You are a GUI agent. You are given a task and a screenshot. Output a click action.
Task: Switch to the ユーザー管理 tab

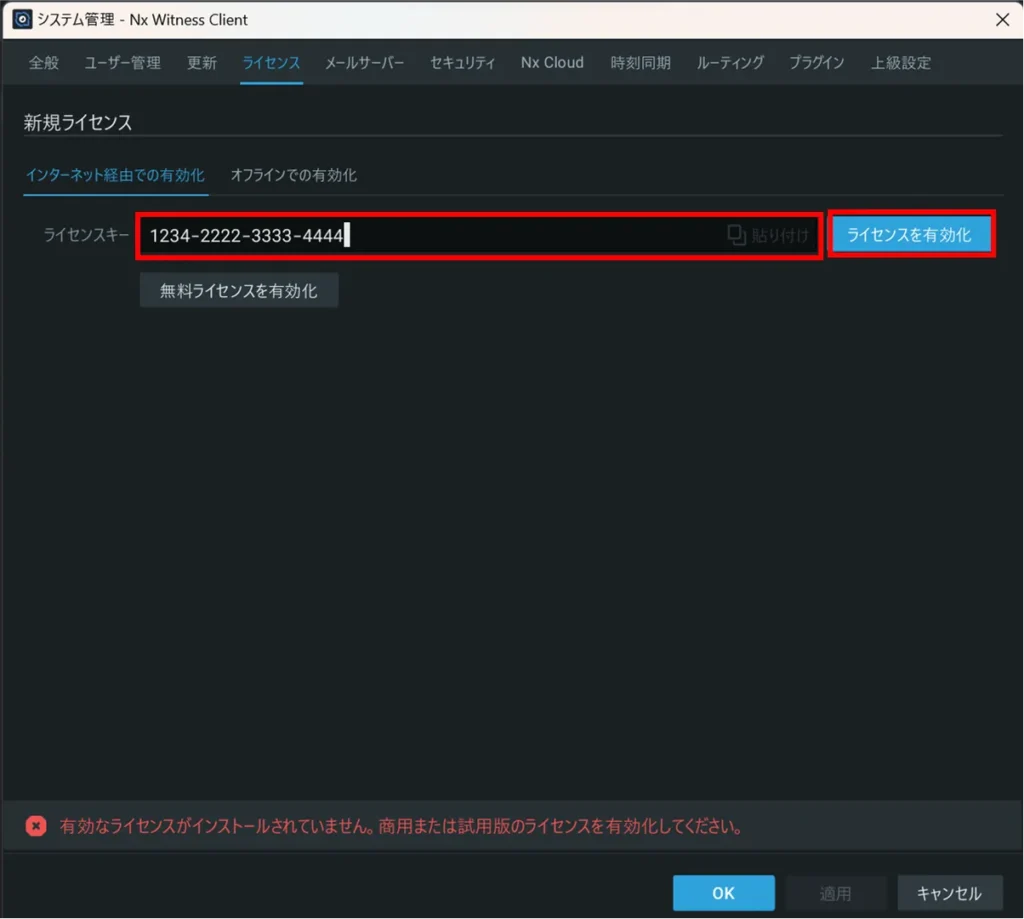click(122, 62)
